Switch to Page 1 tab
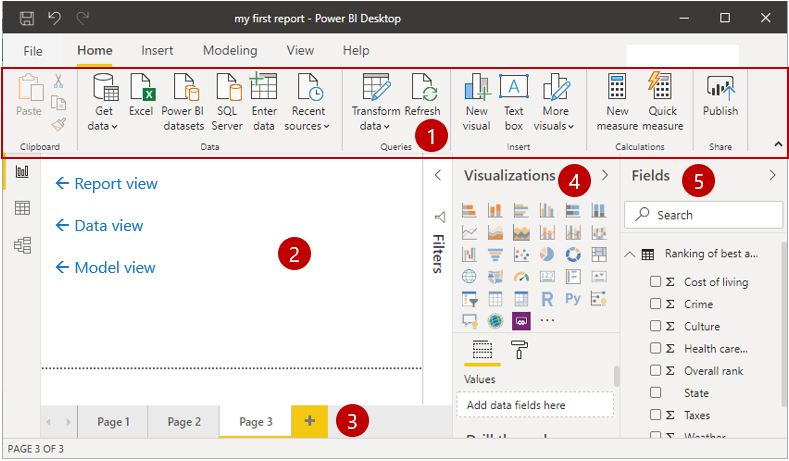Viewport: 789px width, 461px height. tap(113, 422)
